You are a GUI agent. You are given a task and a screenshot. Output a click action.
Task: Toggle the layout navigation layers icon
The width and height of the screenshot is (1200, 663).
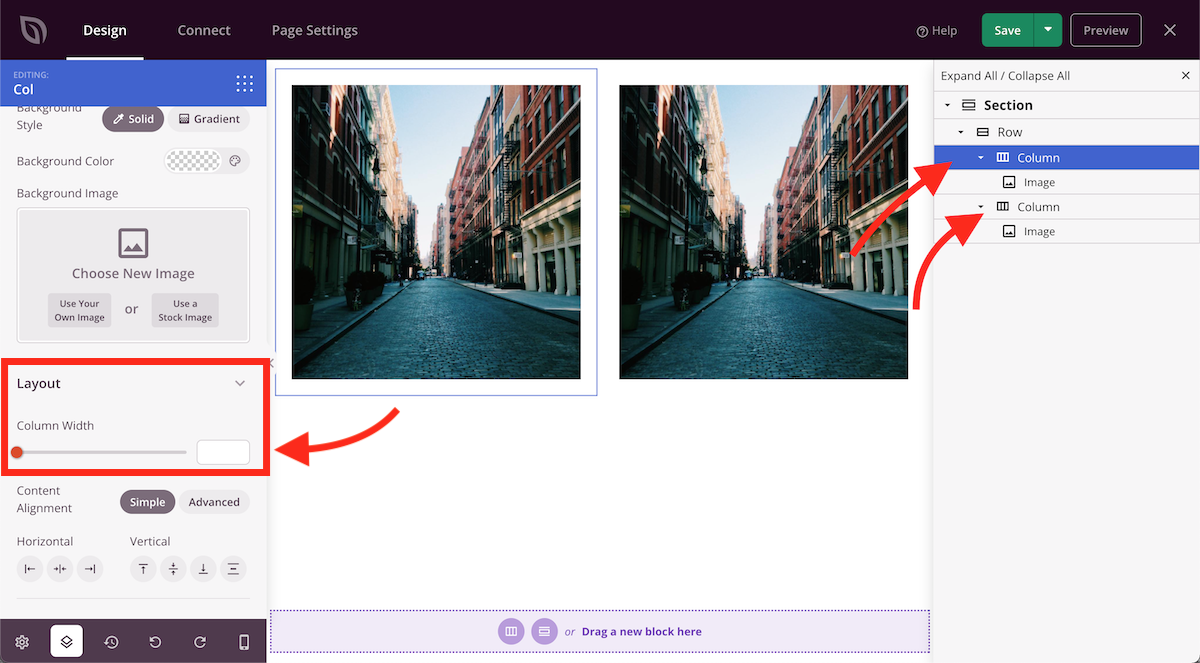[x=67, y=641]
